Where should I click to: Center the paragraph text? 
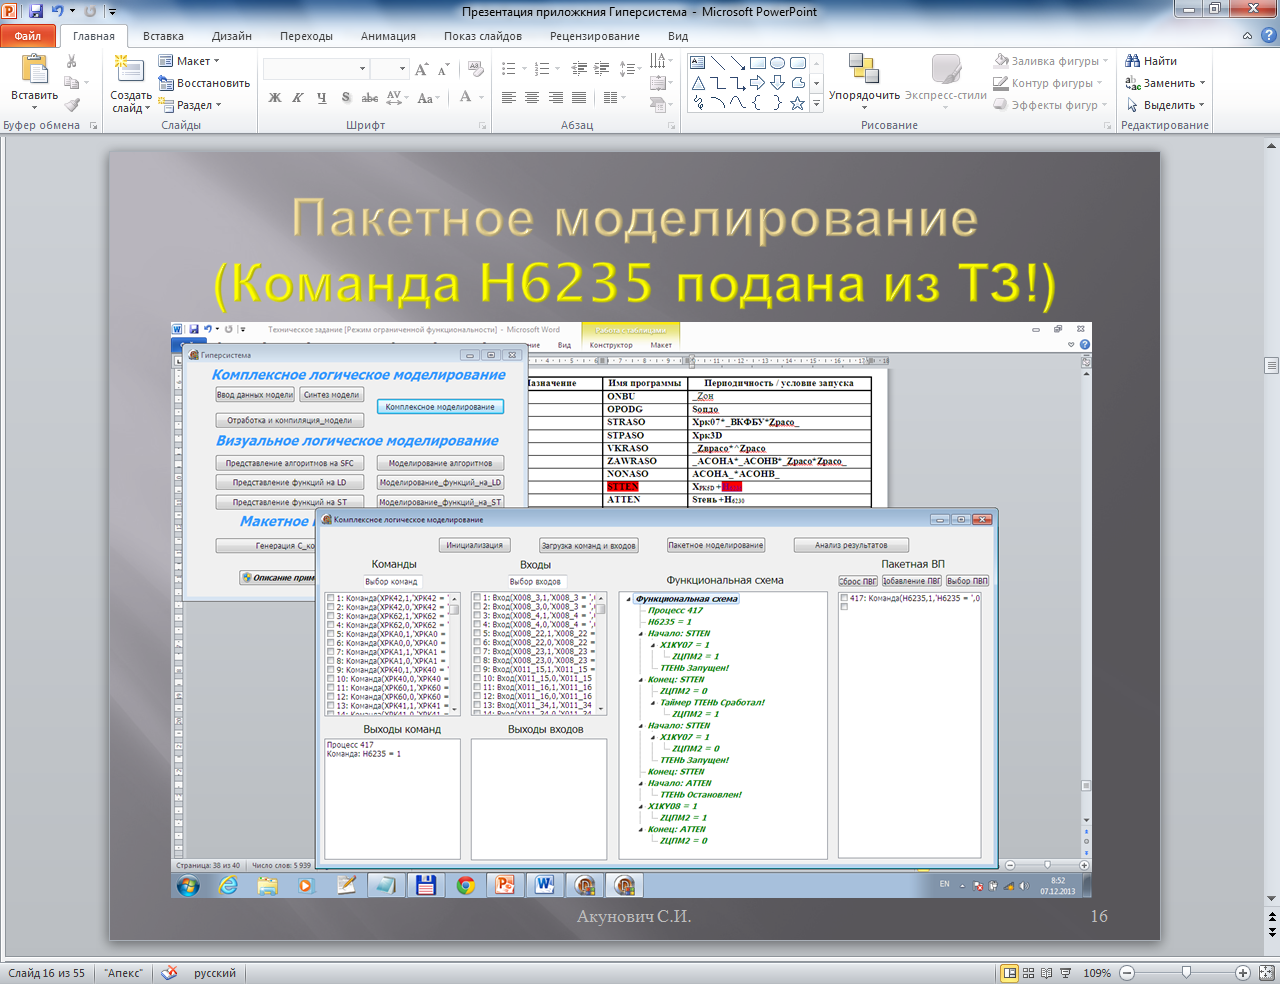tap(531, 98)
